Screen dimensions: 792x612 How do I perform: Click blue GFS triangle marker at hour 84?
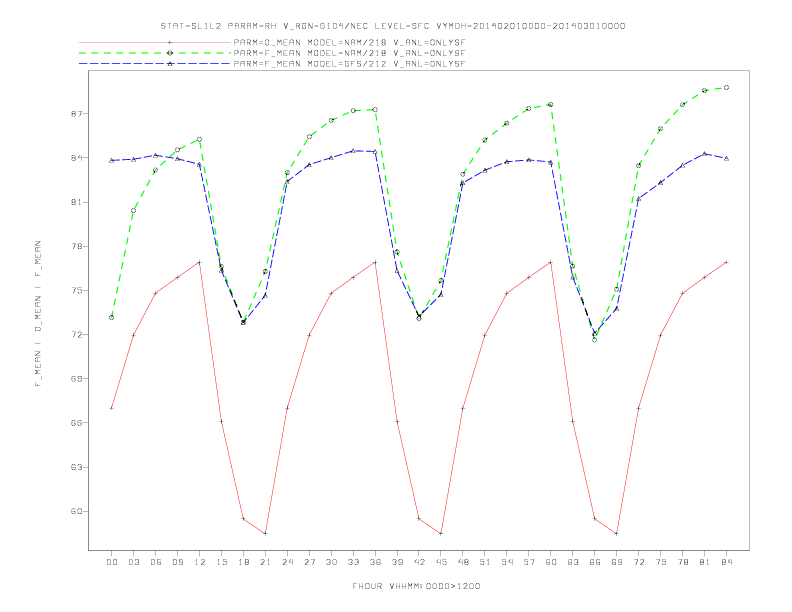pos(726,159)
